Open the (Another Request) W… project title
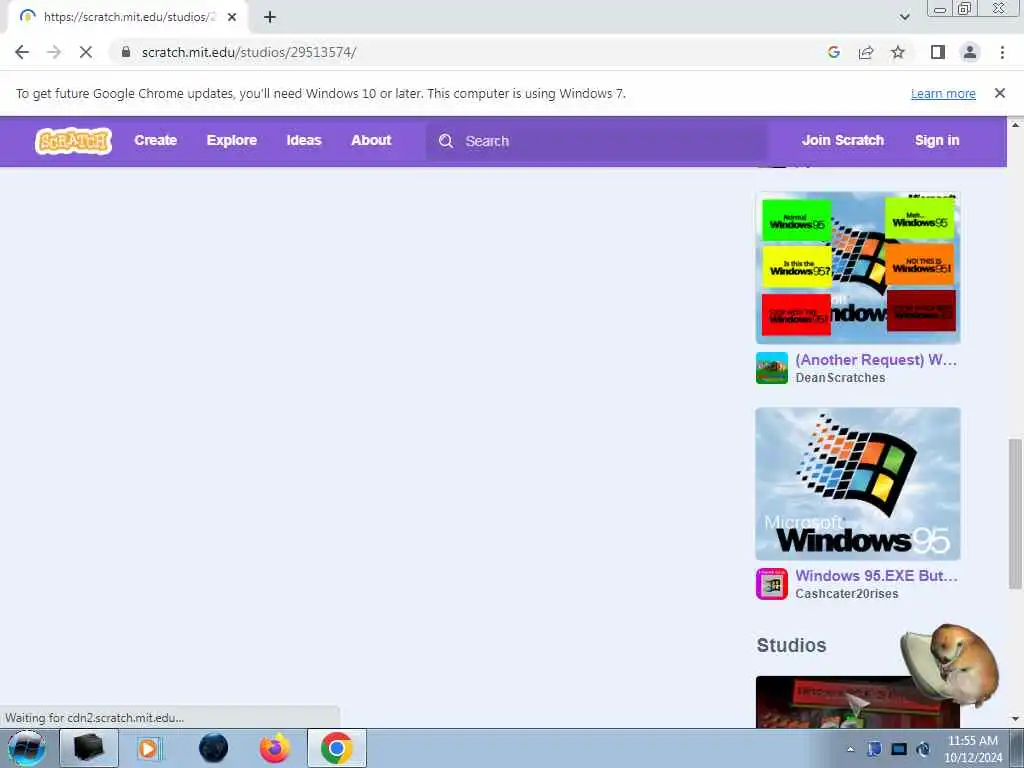 tap(876, 360)
